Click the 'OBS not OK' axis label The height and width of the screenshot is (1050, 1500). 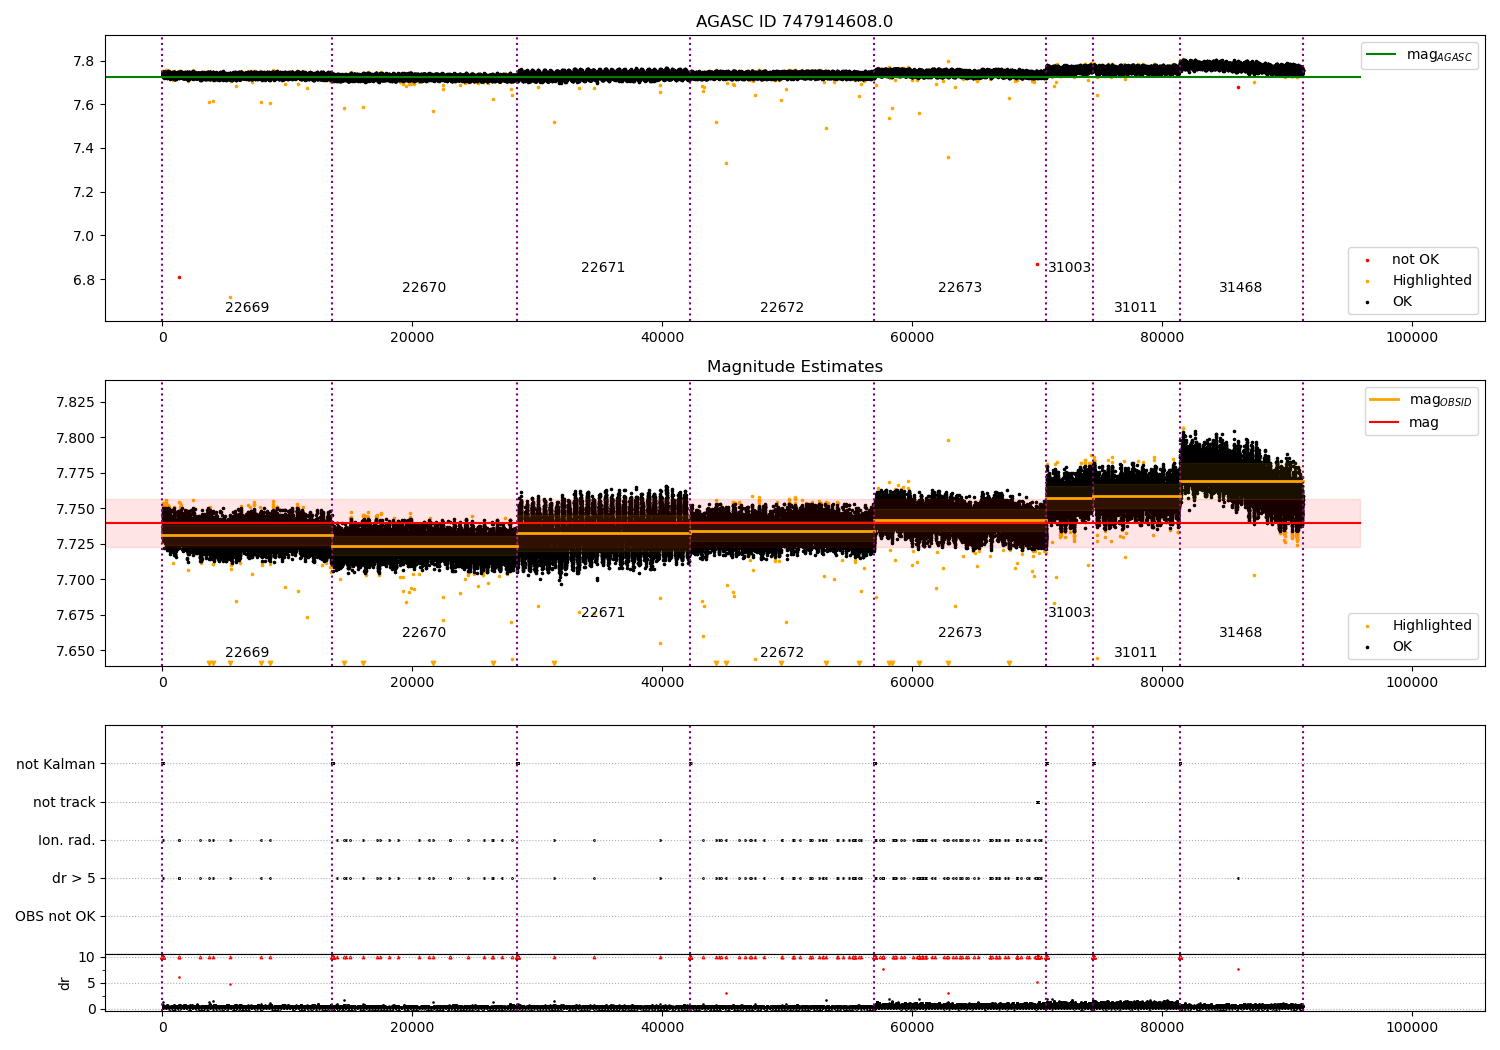[55, 916]
